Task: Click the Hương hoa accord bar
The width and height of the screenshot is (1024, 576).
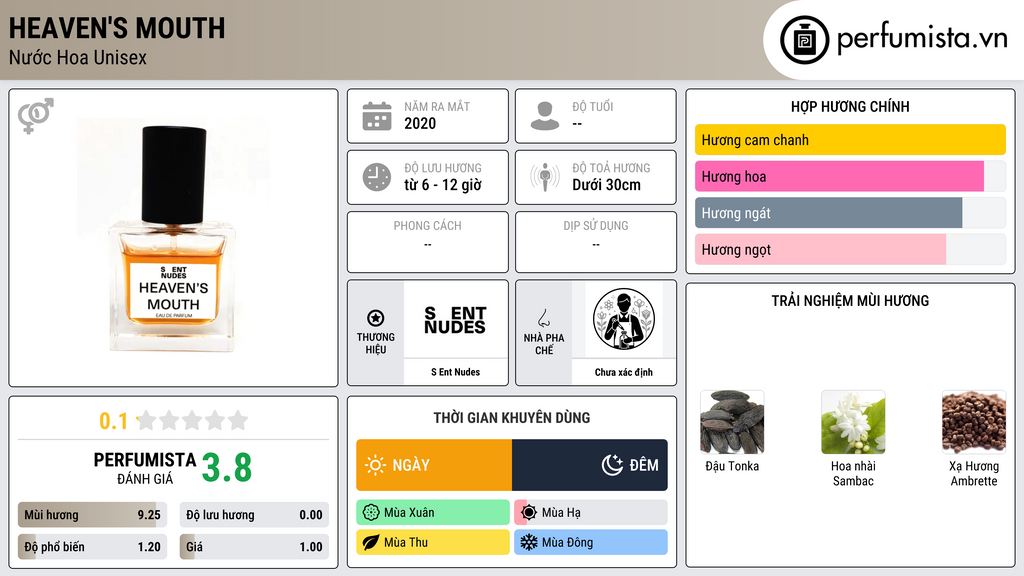Action: point(850,176)
